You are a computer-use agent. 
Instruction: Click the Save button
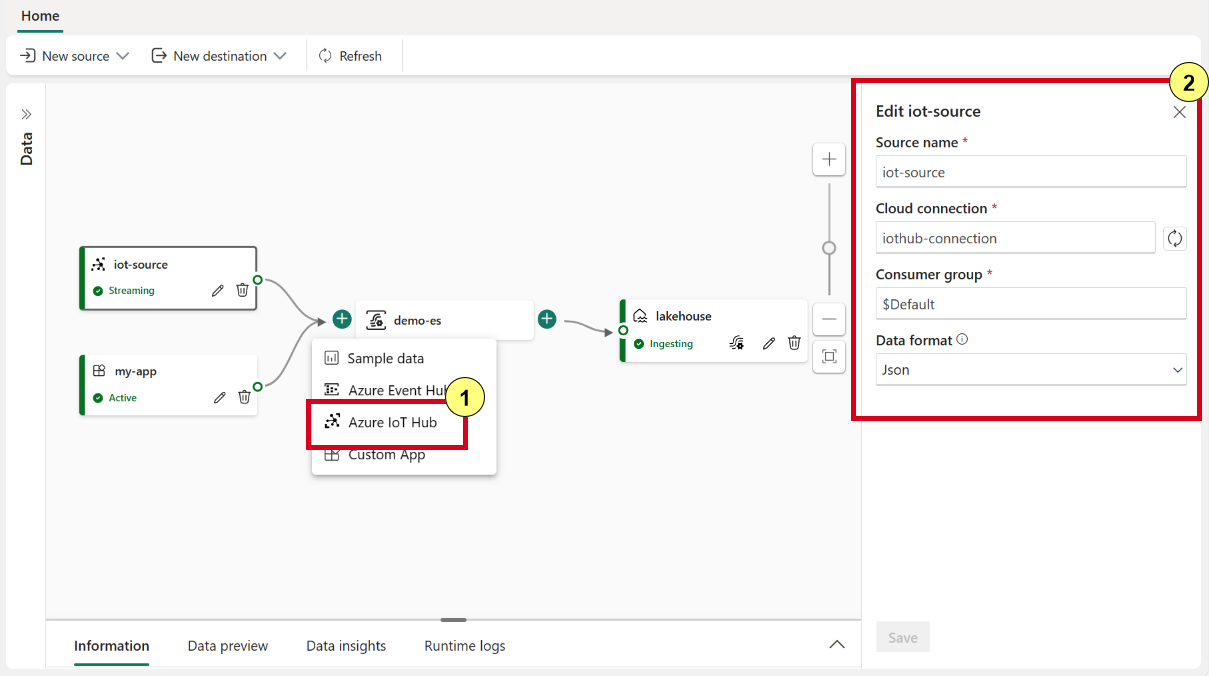point(903,637)
